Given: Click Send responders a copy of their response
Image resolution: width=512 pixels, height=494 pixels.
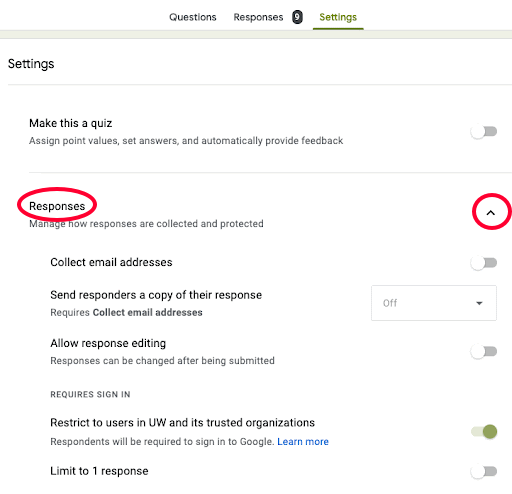Looking at the screenshot, I should (x=156, y=295).
